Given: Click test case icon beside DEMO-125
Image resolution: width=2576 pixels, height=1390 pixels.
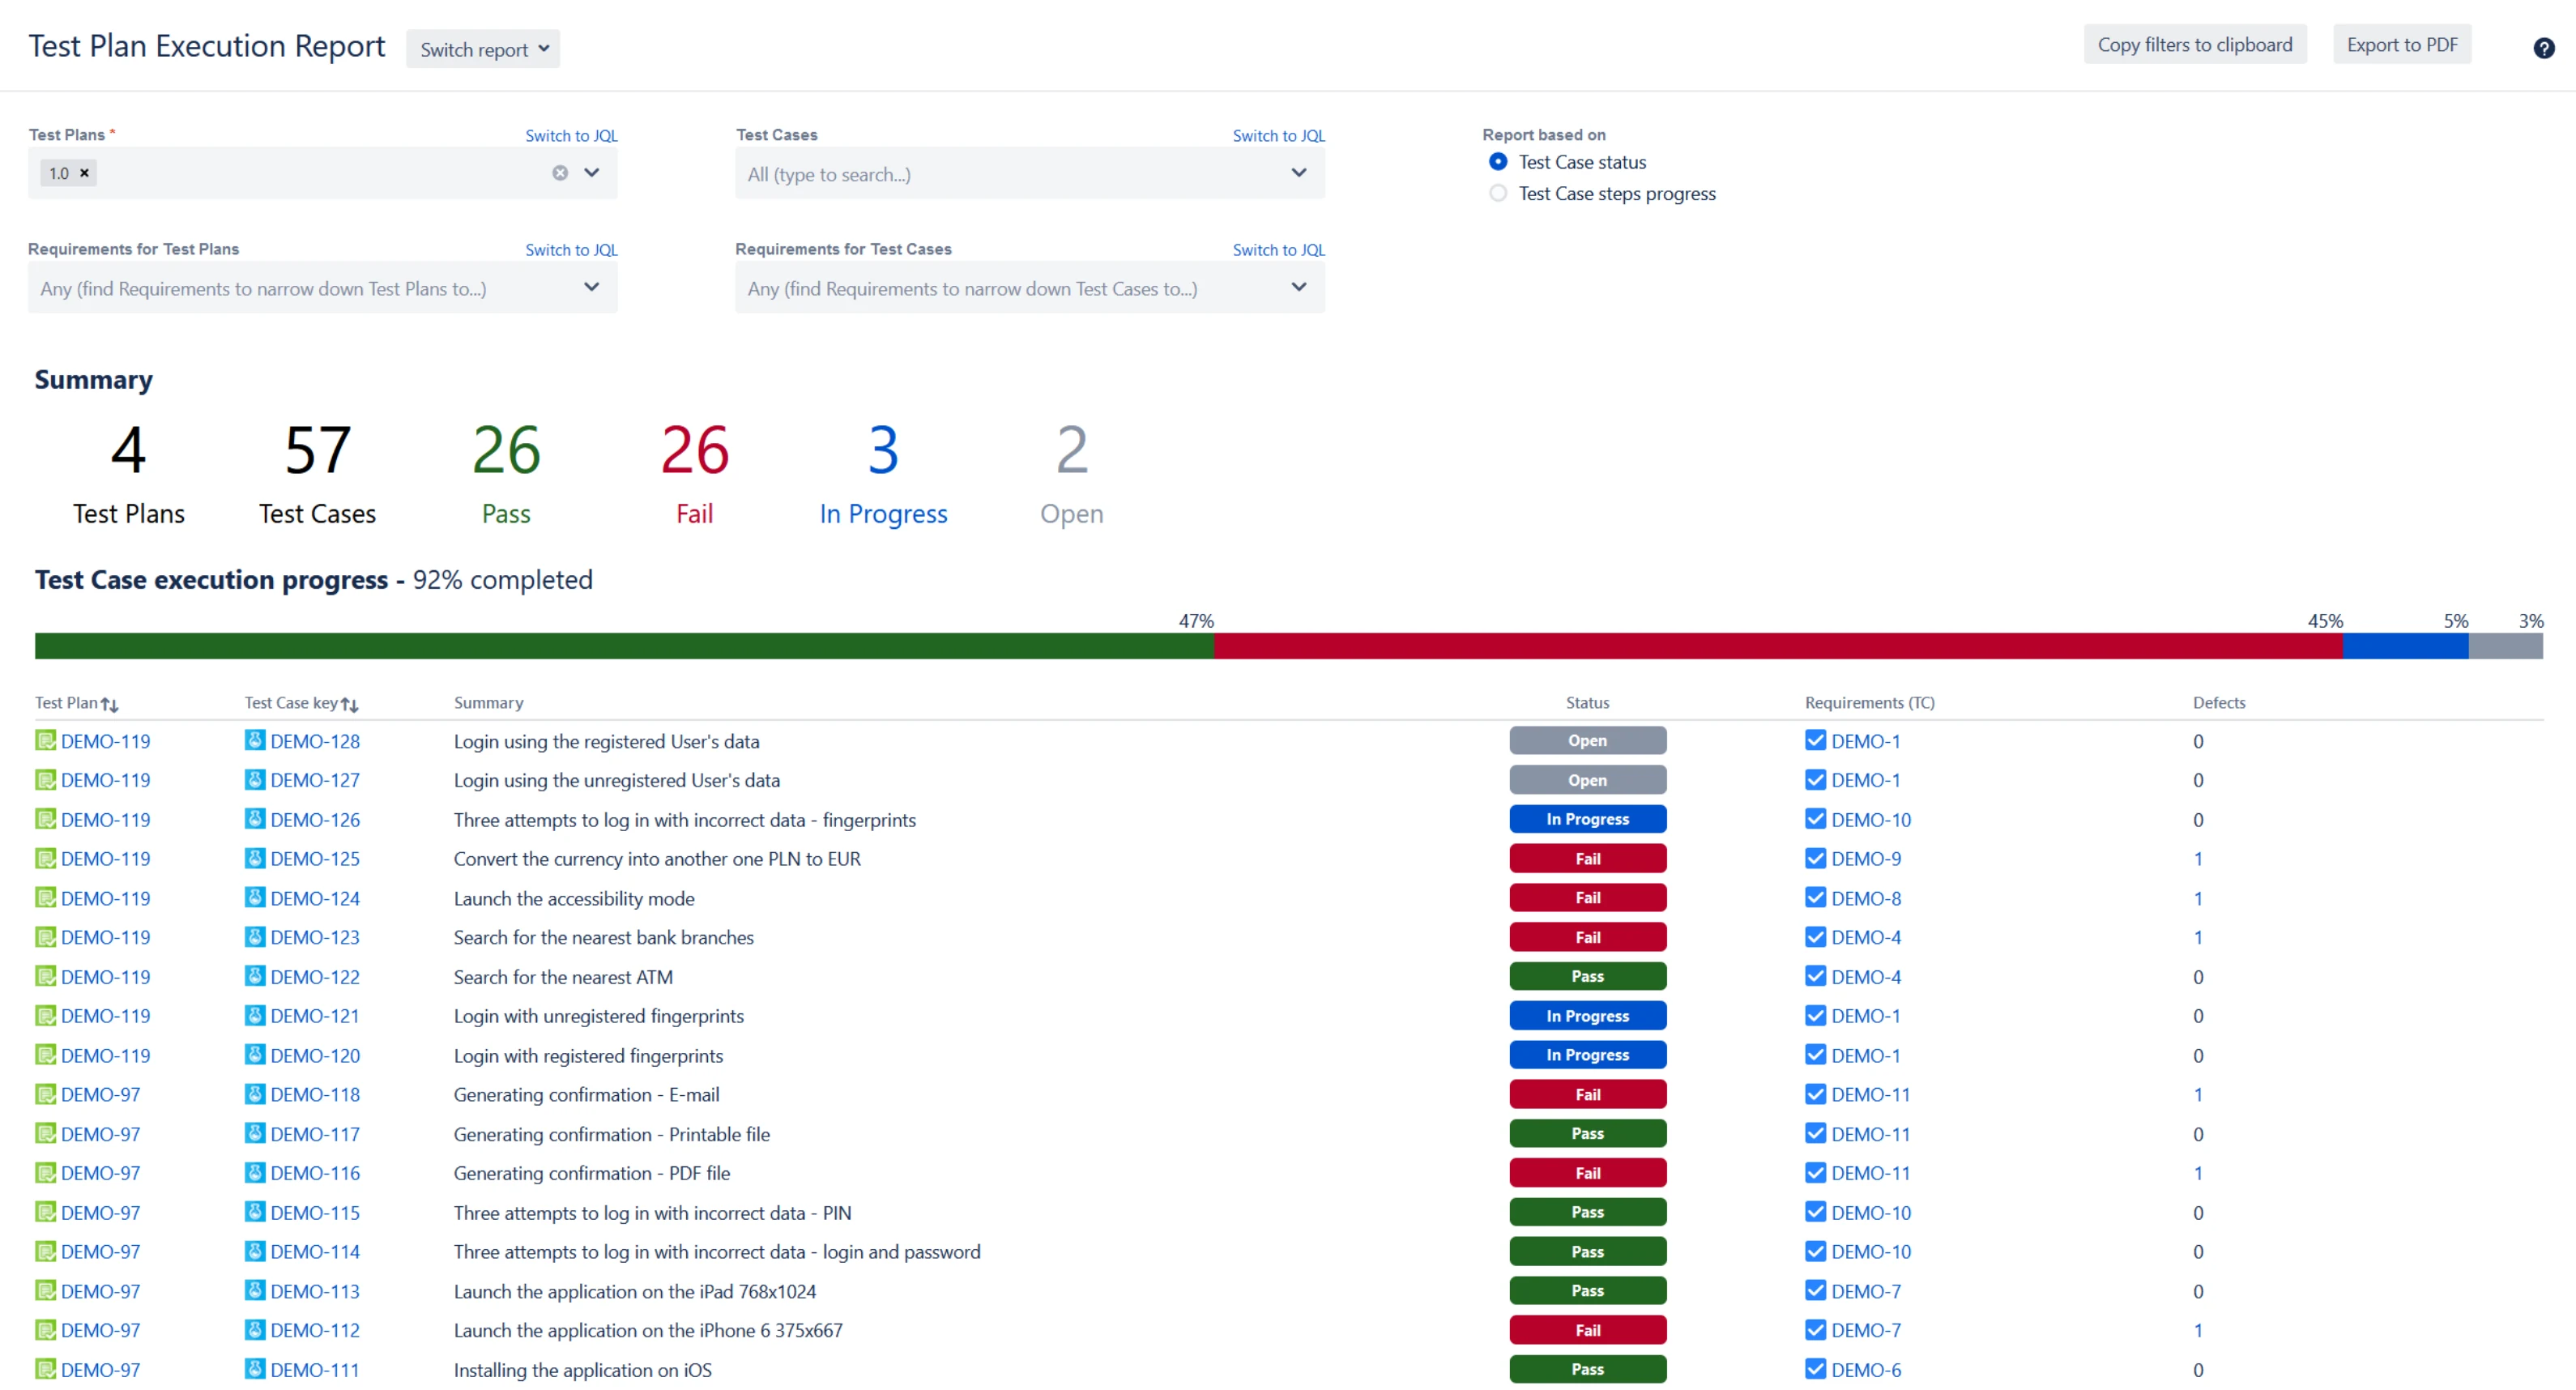Looking at the screenshot, I should (255, 858).
